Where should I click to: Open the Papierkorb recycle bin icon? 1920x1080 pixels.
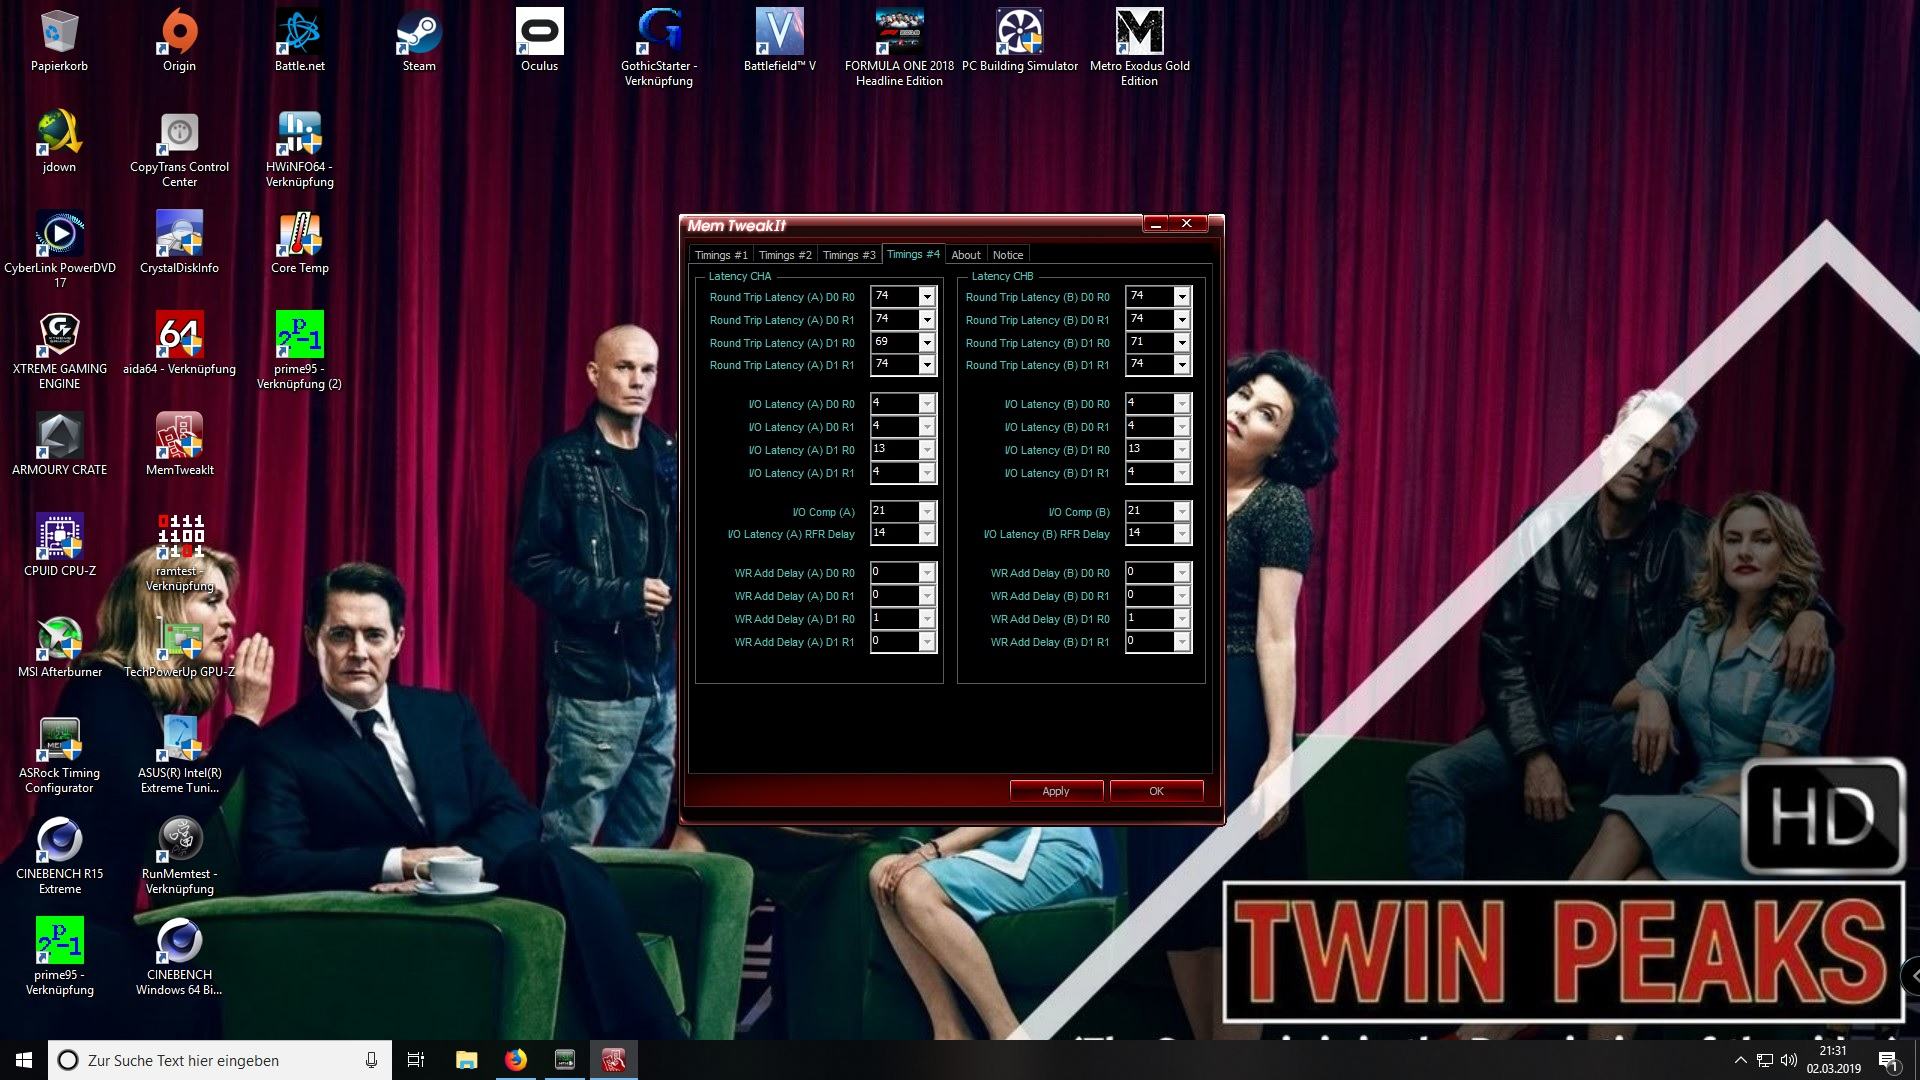(x=59, y=41)
